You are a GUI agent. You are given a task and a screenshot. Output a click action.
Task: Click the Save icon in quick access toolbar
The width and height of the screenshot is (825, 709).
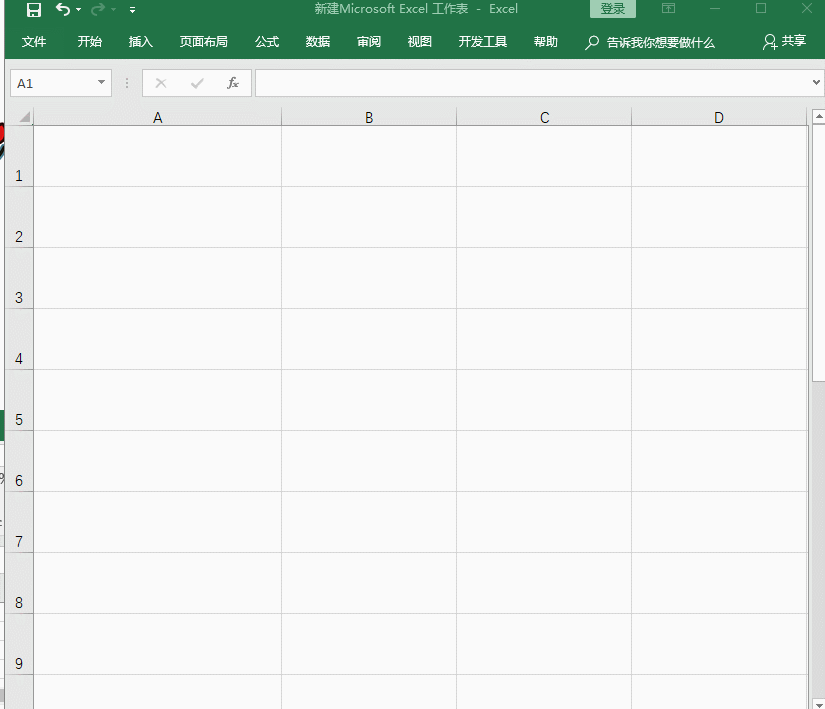(34, 9)
